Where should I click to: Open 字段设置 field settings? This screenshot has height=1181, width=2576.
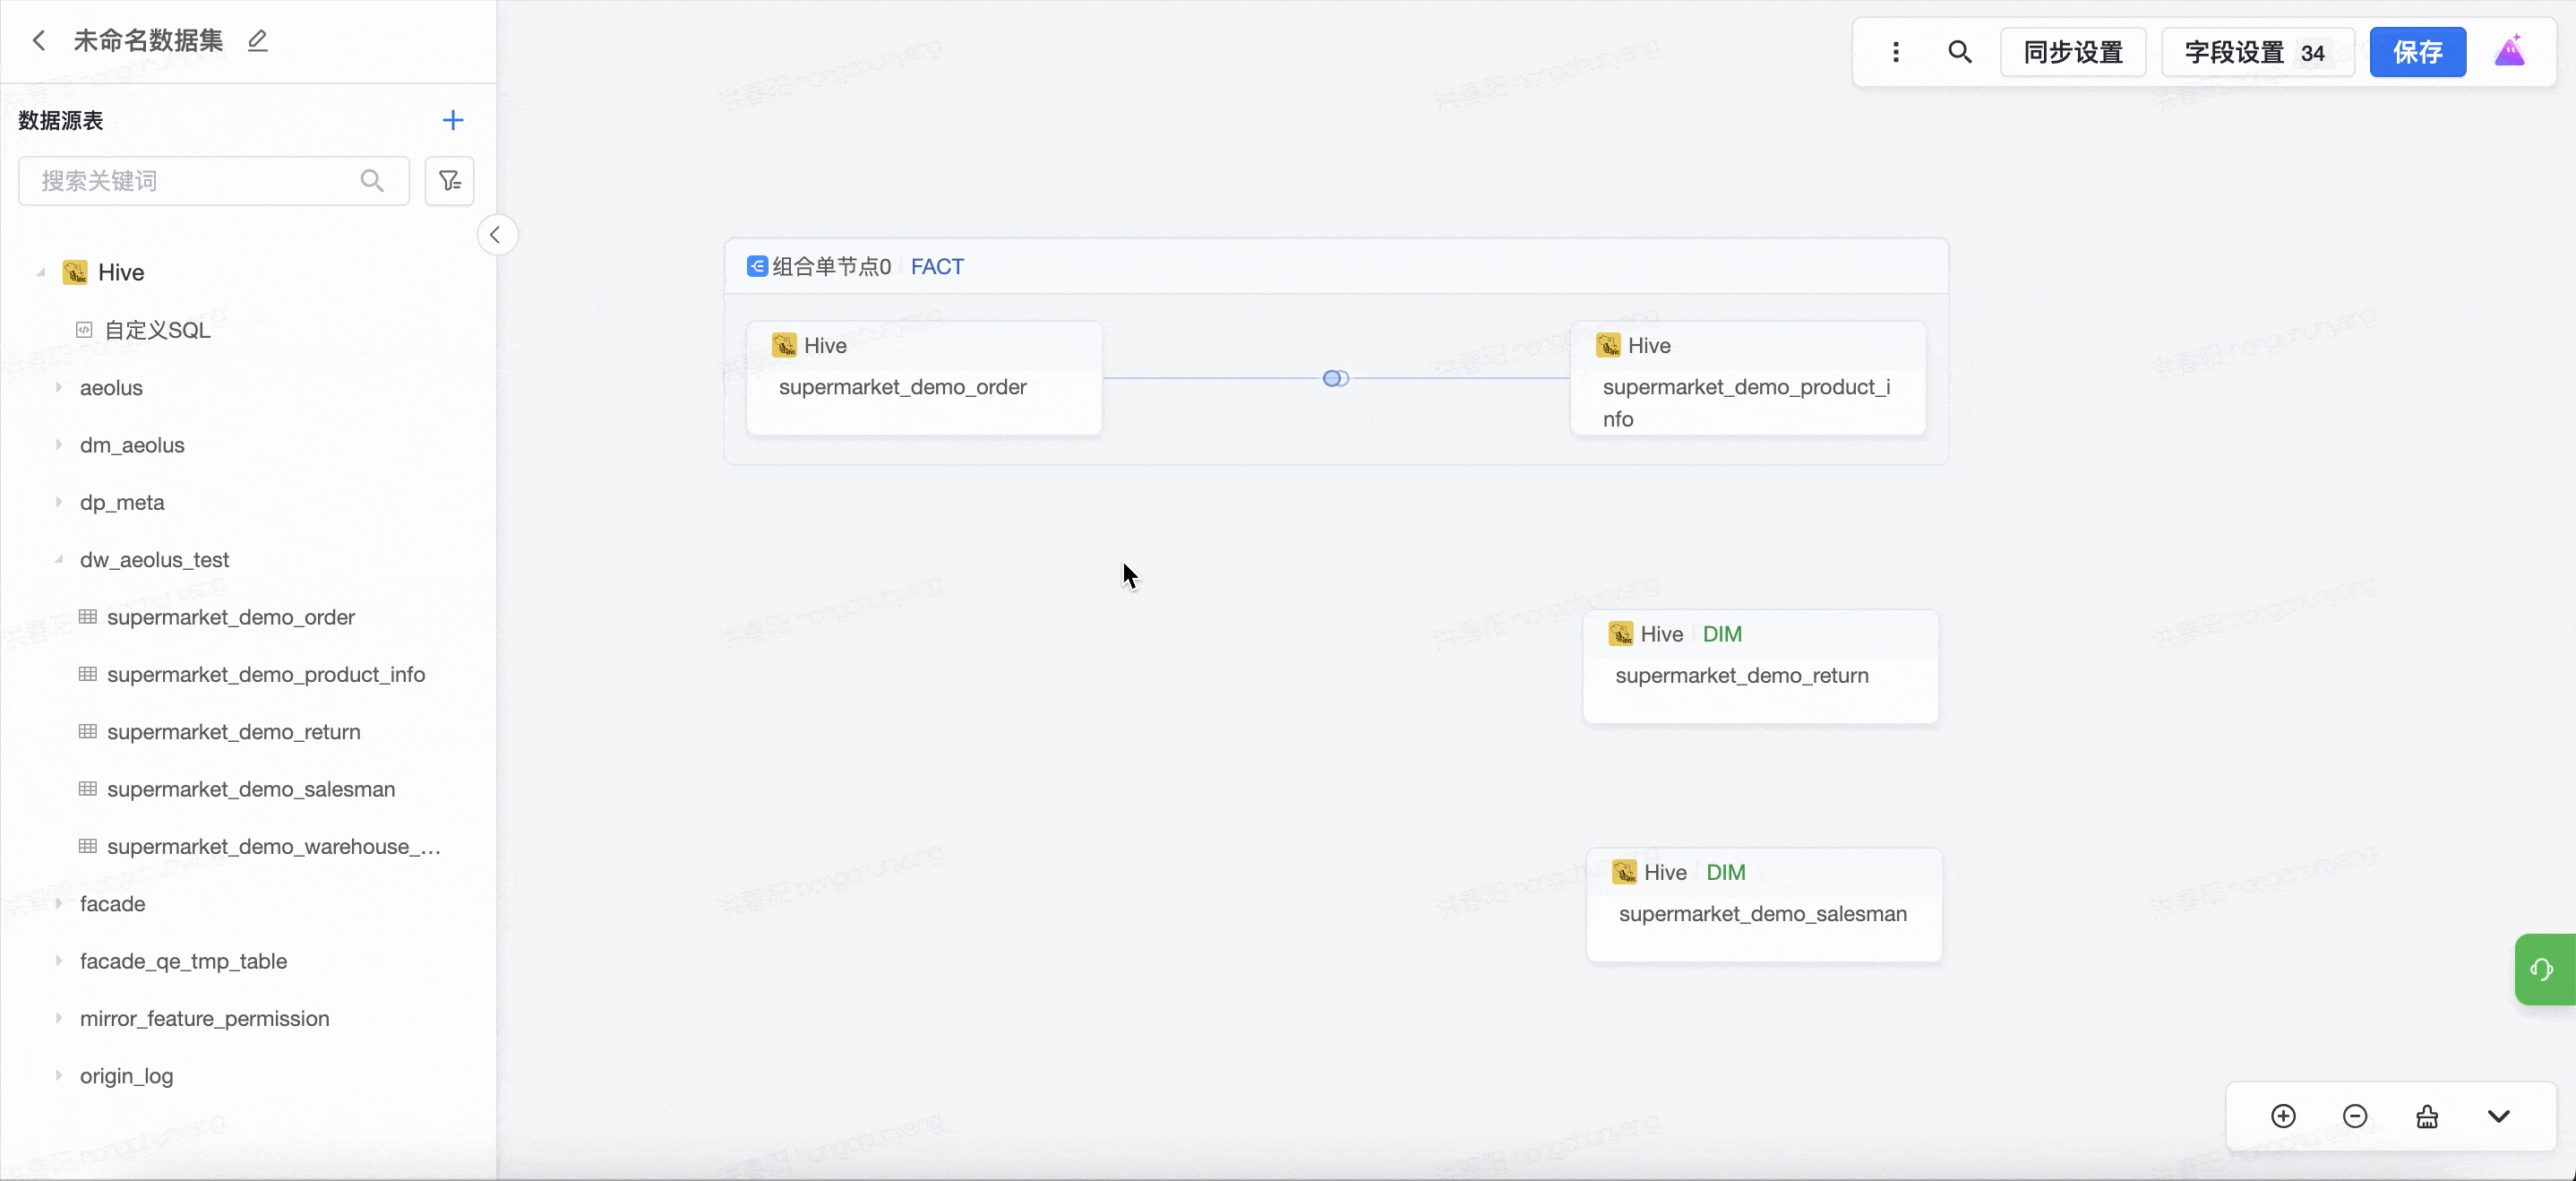pos(2256,52)
